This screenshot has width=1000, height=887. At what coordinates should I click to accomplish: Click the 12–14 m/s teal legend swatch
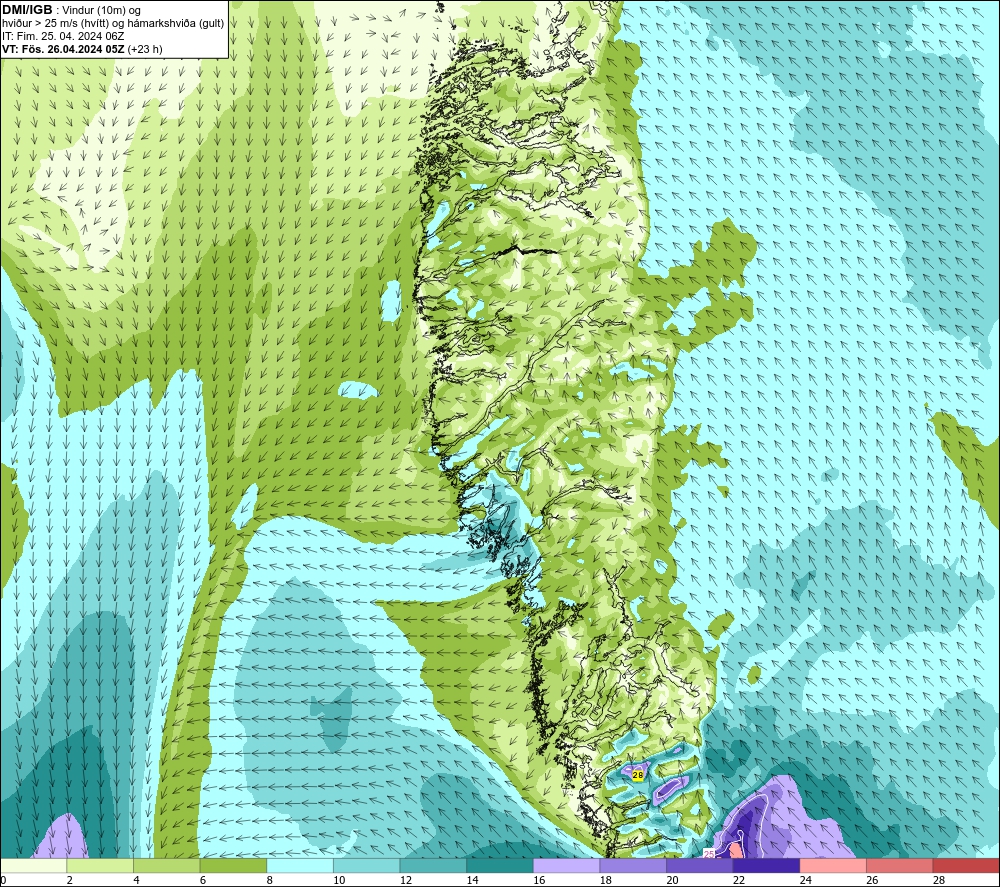(x=433, y=865)
